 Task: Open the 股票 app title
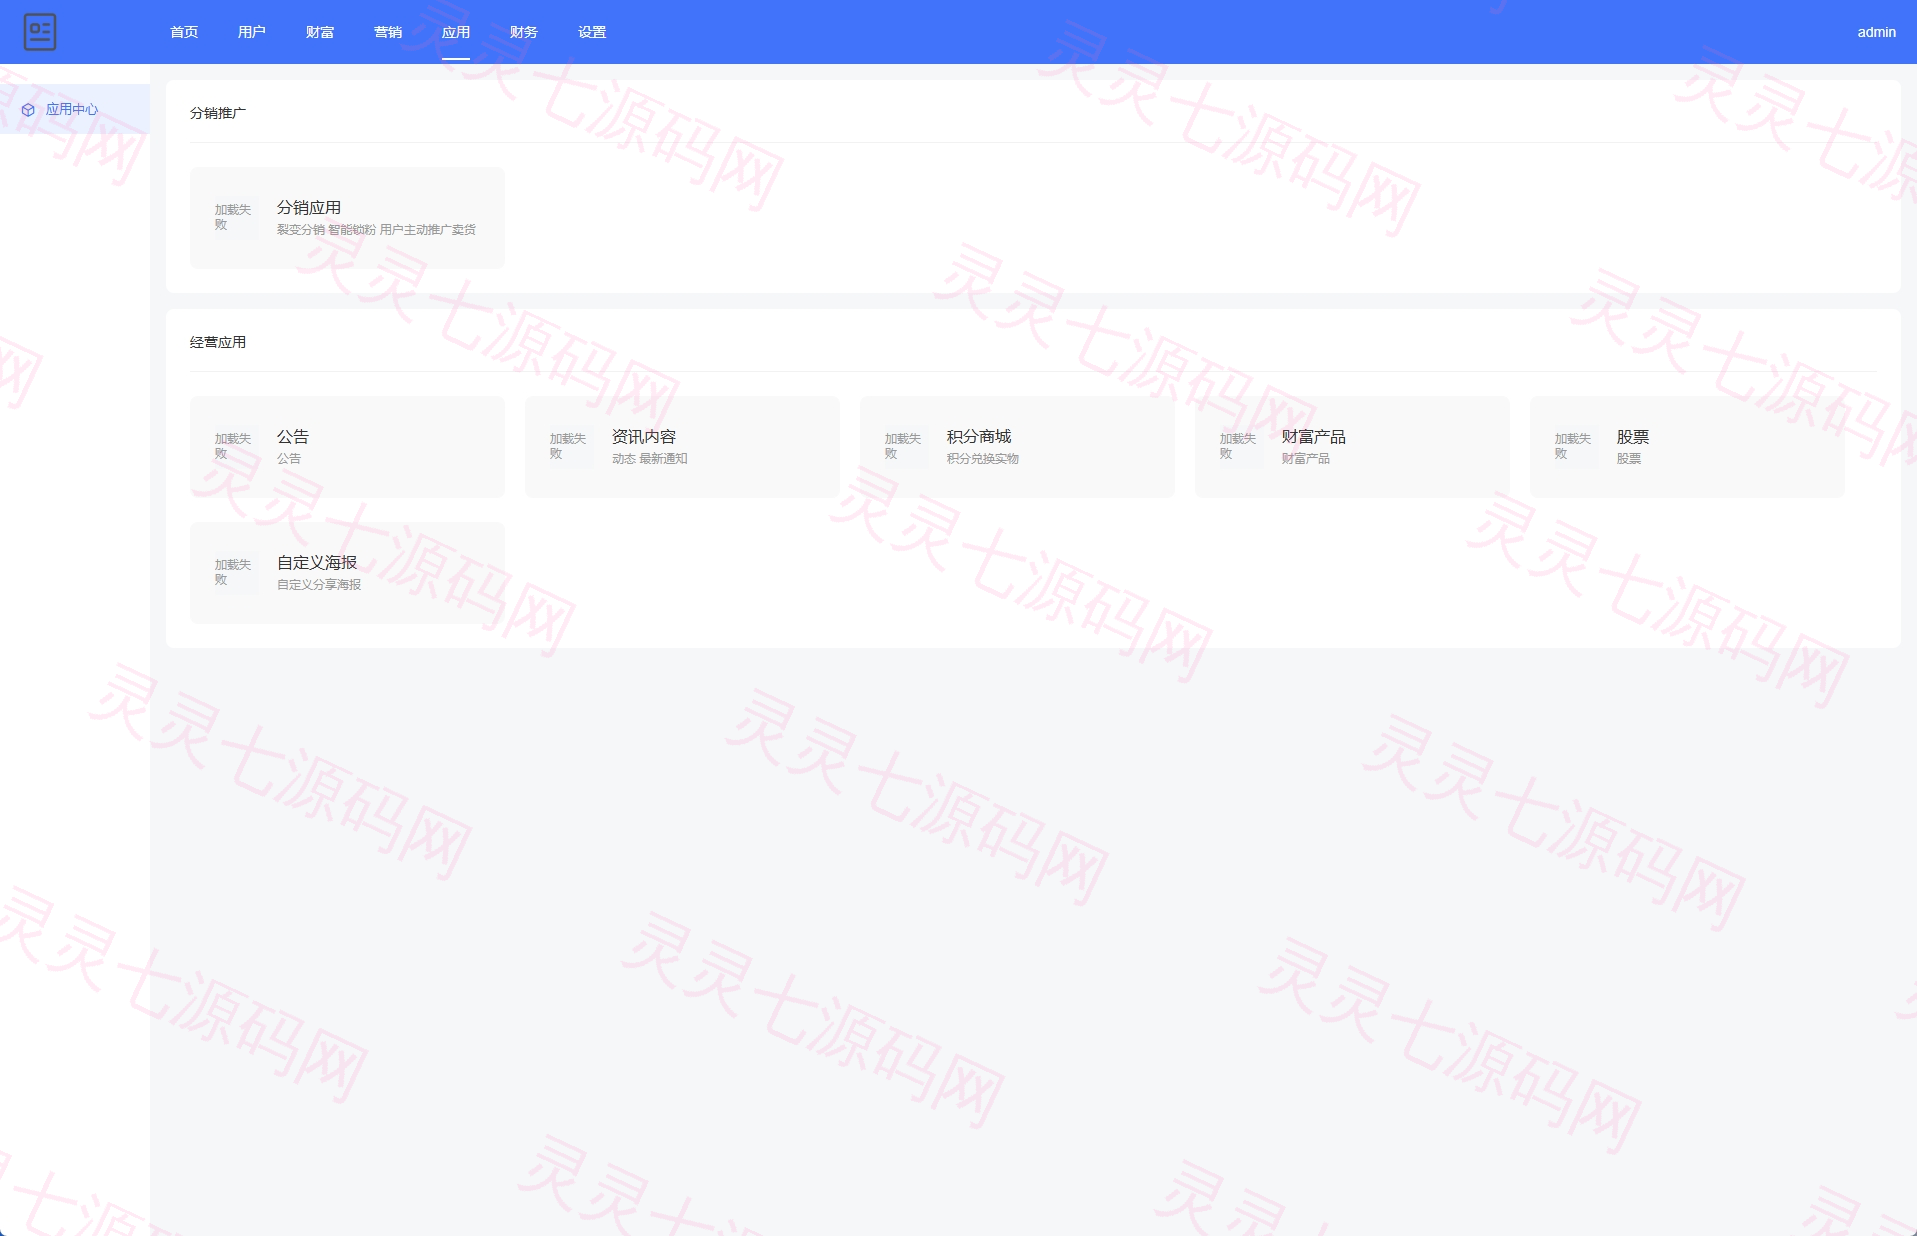[x=1633, y=436]
